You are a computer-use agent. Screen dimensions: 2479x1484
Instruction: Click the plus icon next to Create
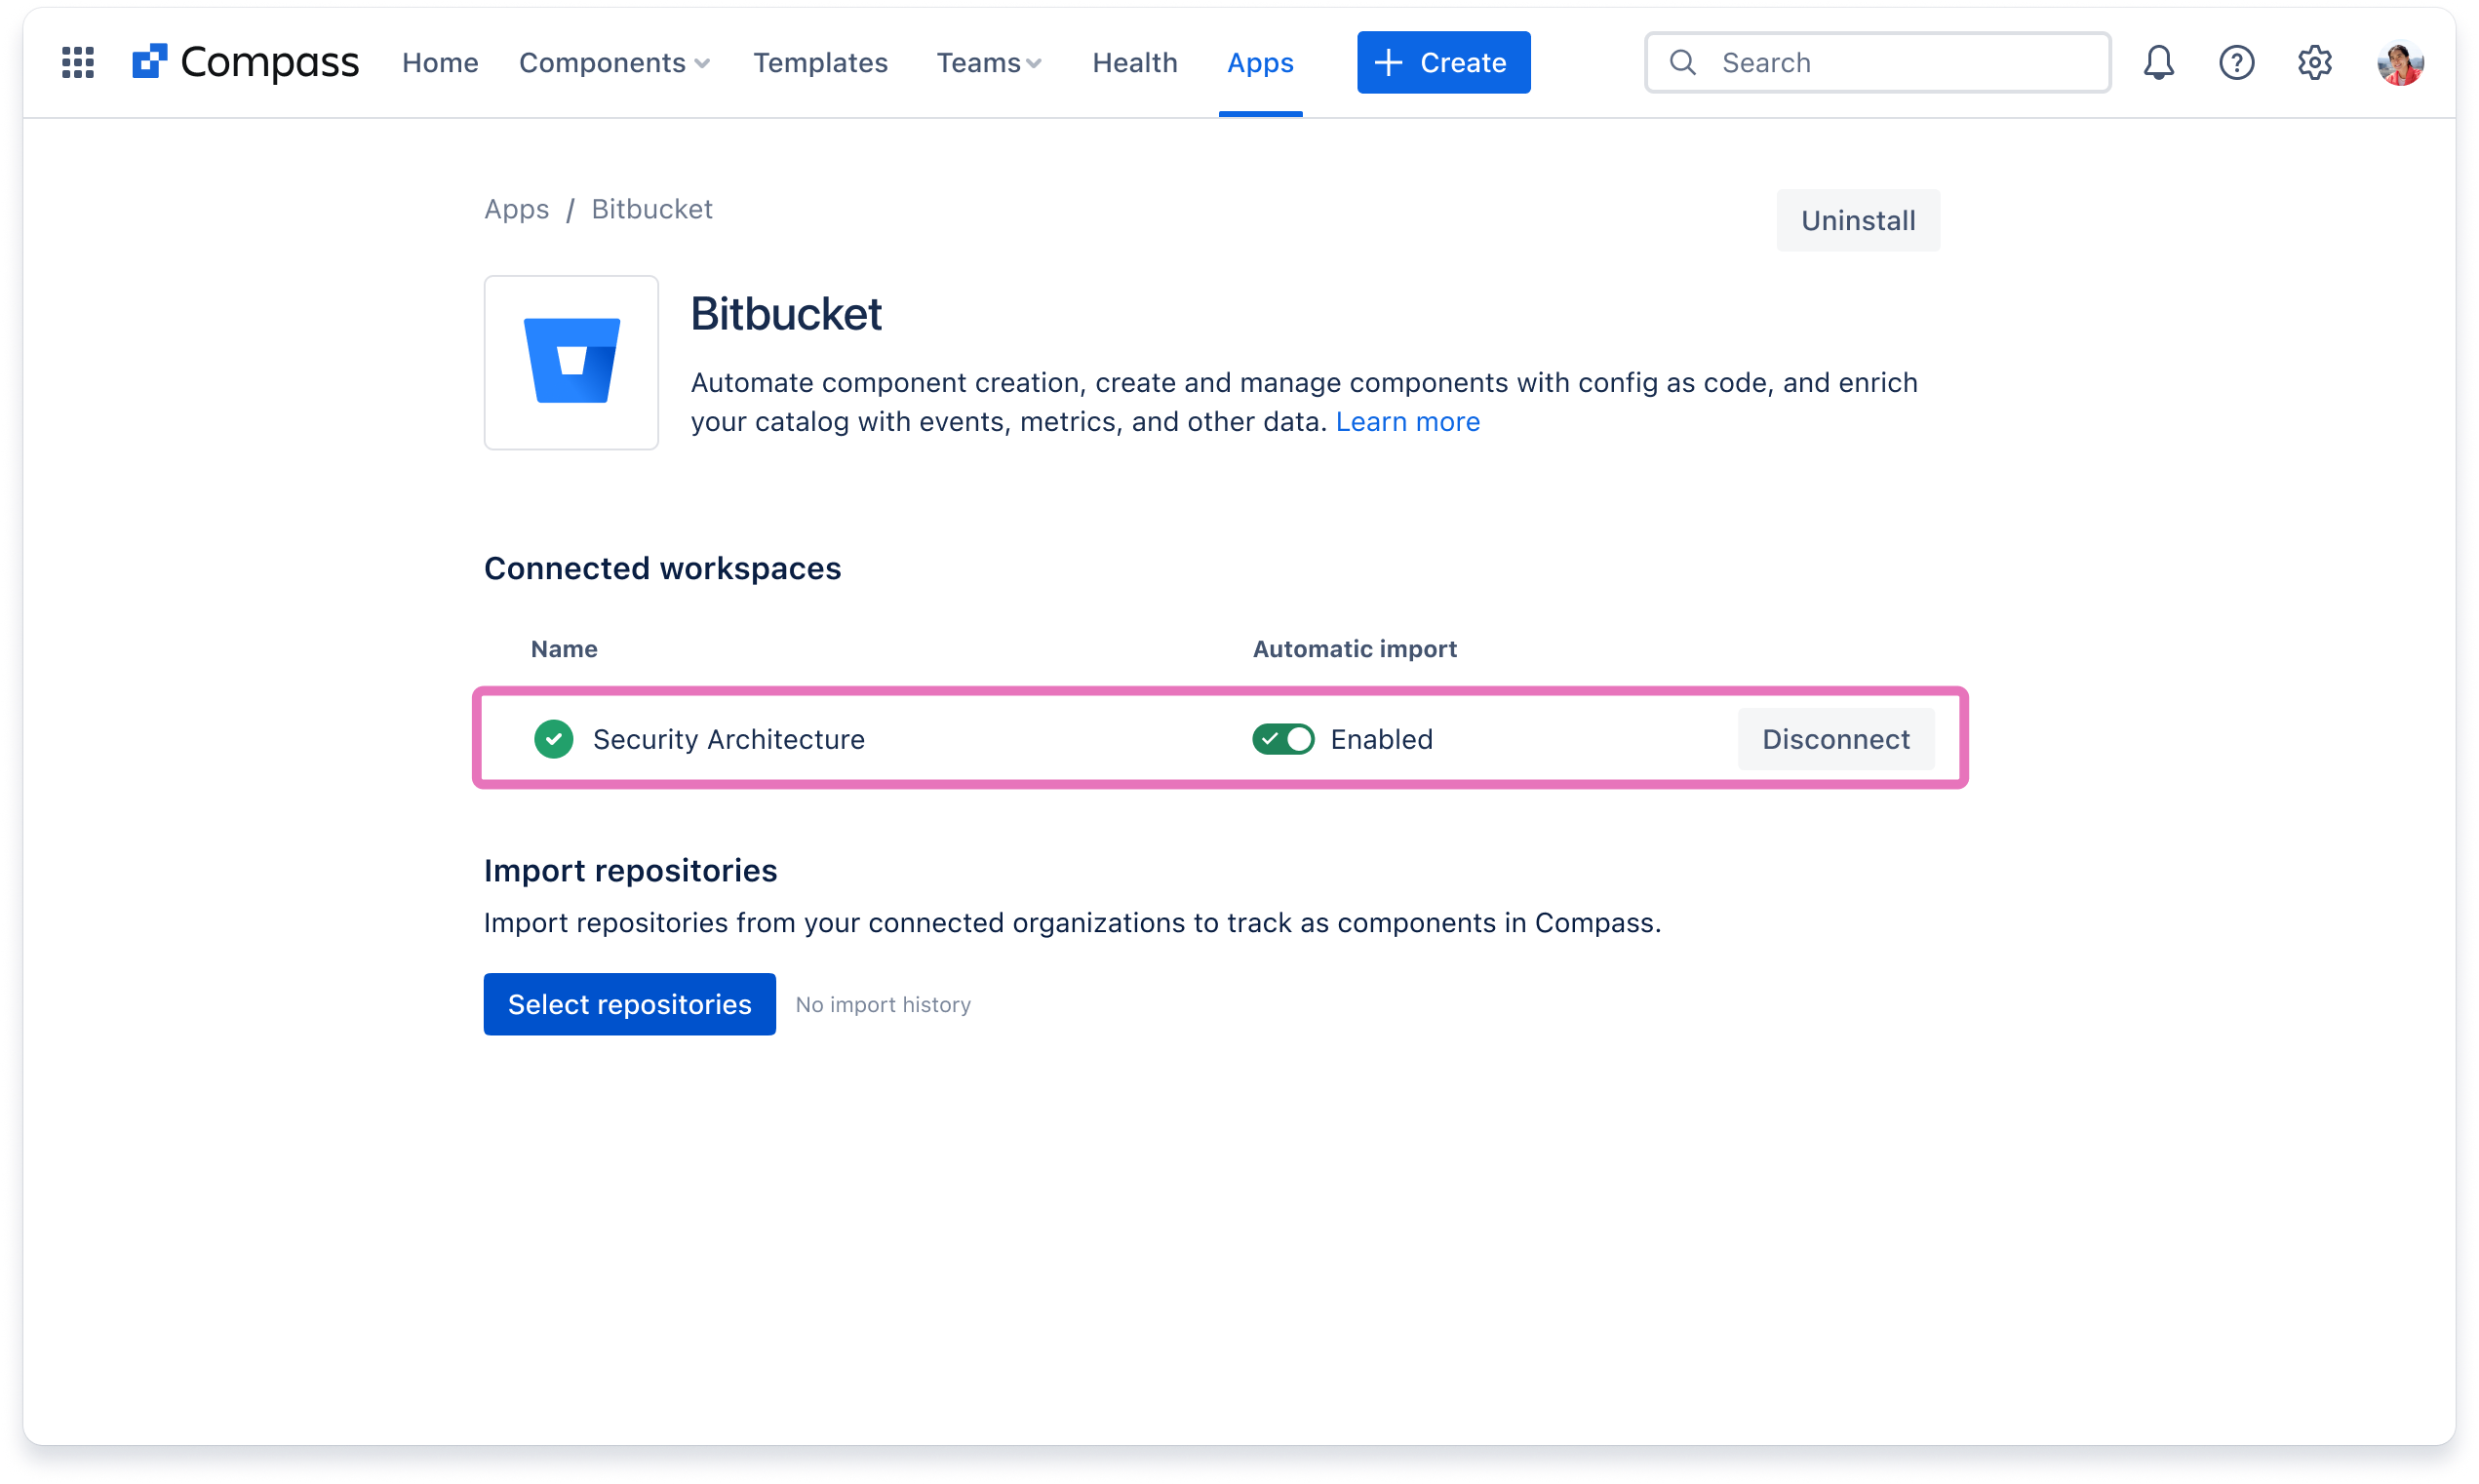[1393, 61]
